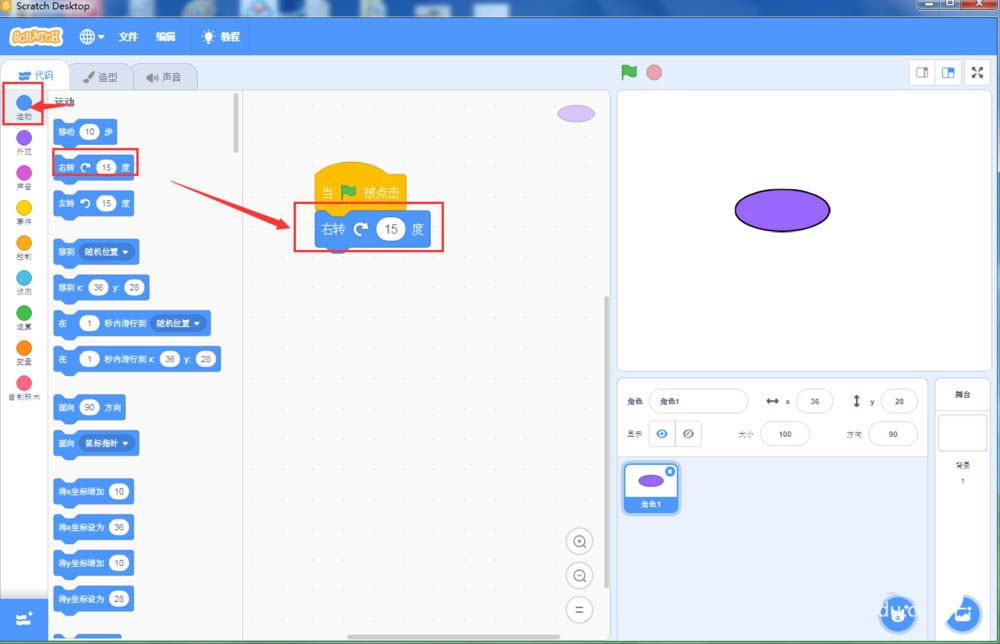The width and height of the screenshot is (1000, 644).
Task: Open the add backdrop button
Action: pos(962,614)
